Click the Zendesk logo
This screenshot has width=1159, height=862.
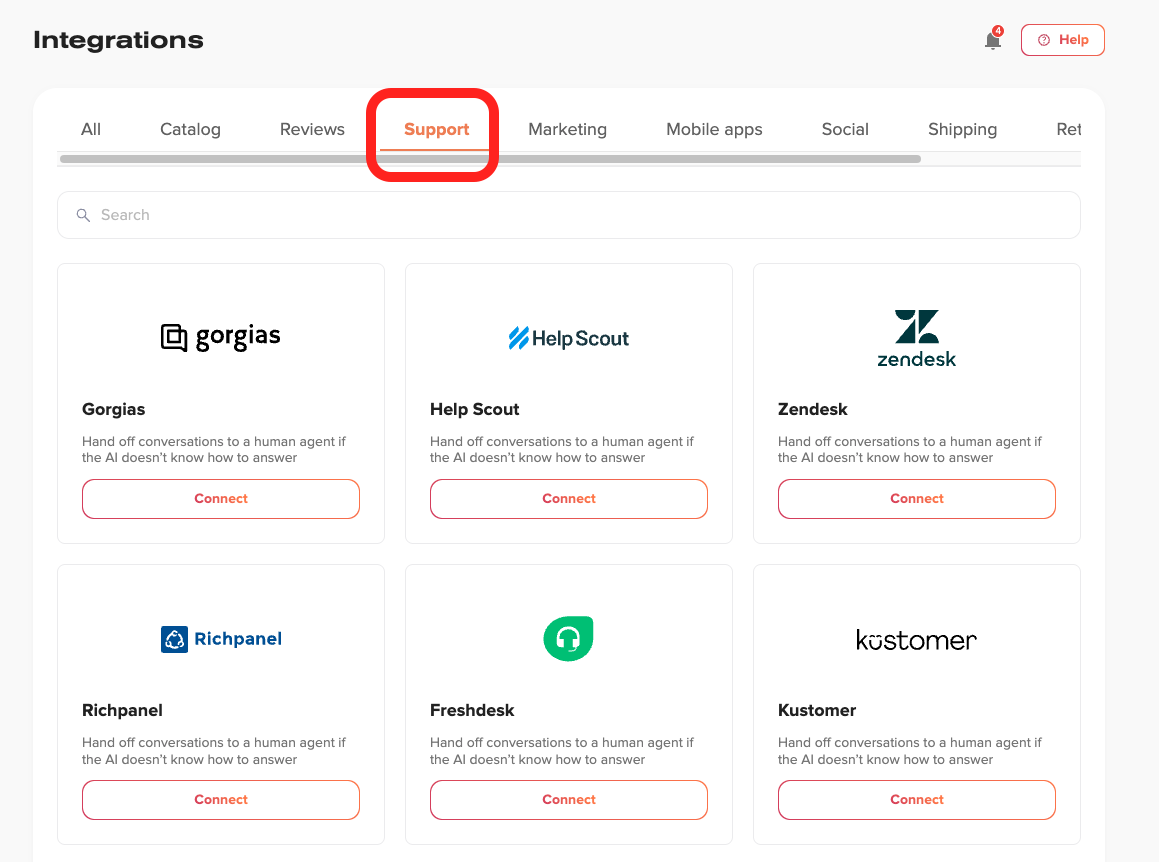point(917,339)
